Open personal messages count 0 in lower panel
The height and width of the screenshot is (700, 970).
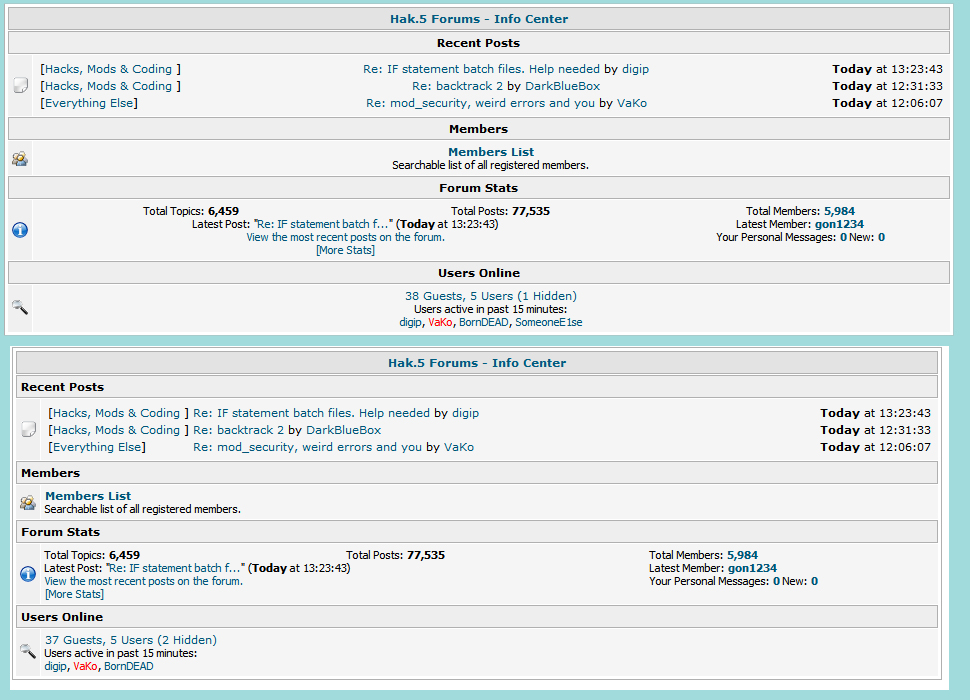[x=776, y=581]
